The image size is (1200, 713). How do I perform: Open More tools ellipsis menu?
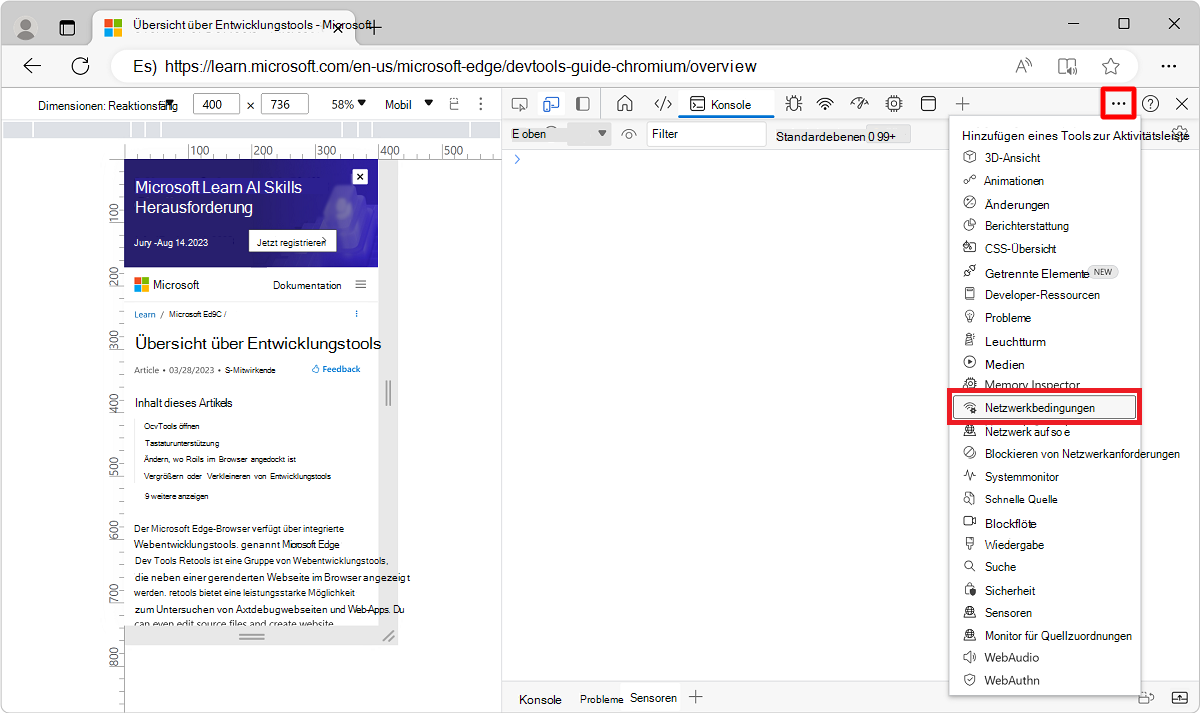[1118, 103]
